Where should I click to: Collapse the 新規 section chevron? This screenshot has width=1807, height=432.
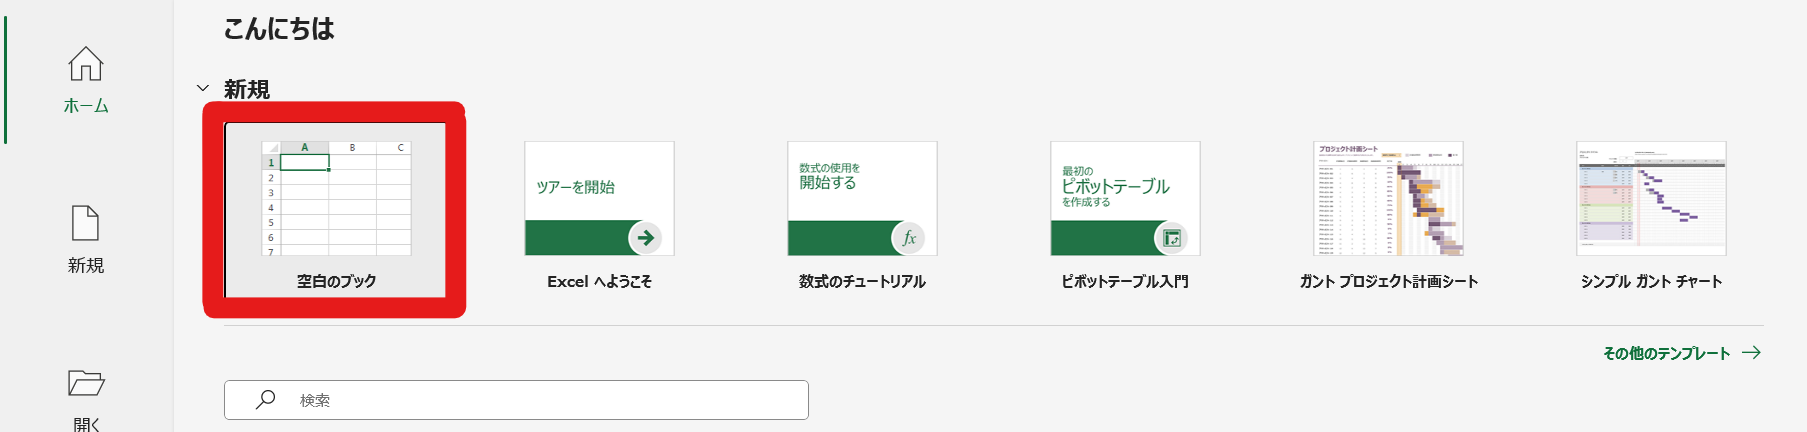(x=203, y=88)
